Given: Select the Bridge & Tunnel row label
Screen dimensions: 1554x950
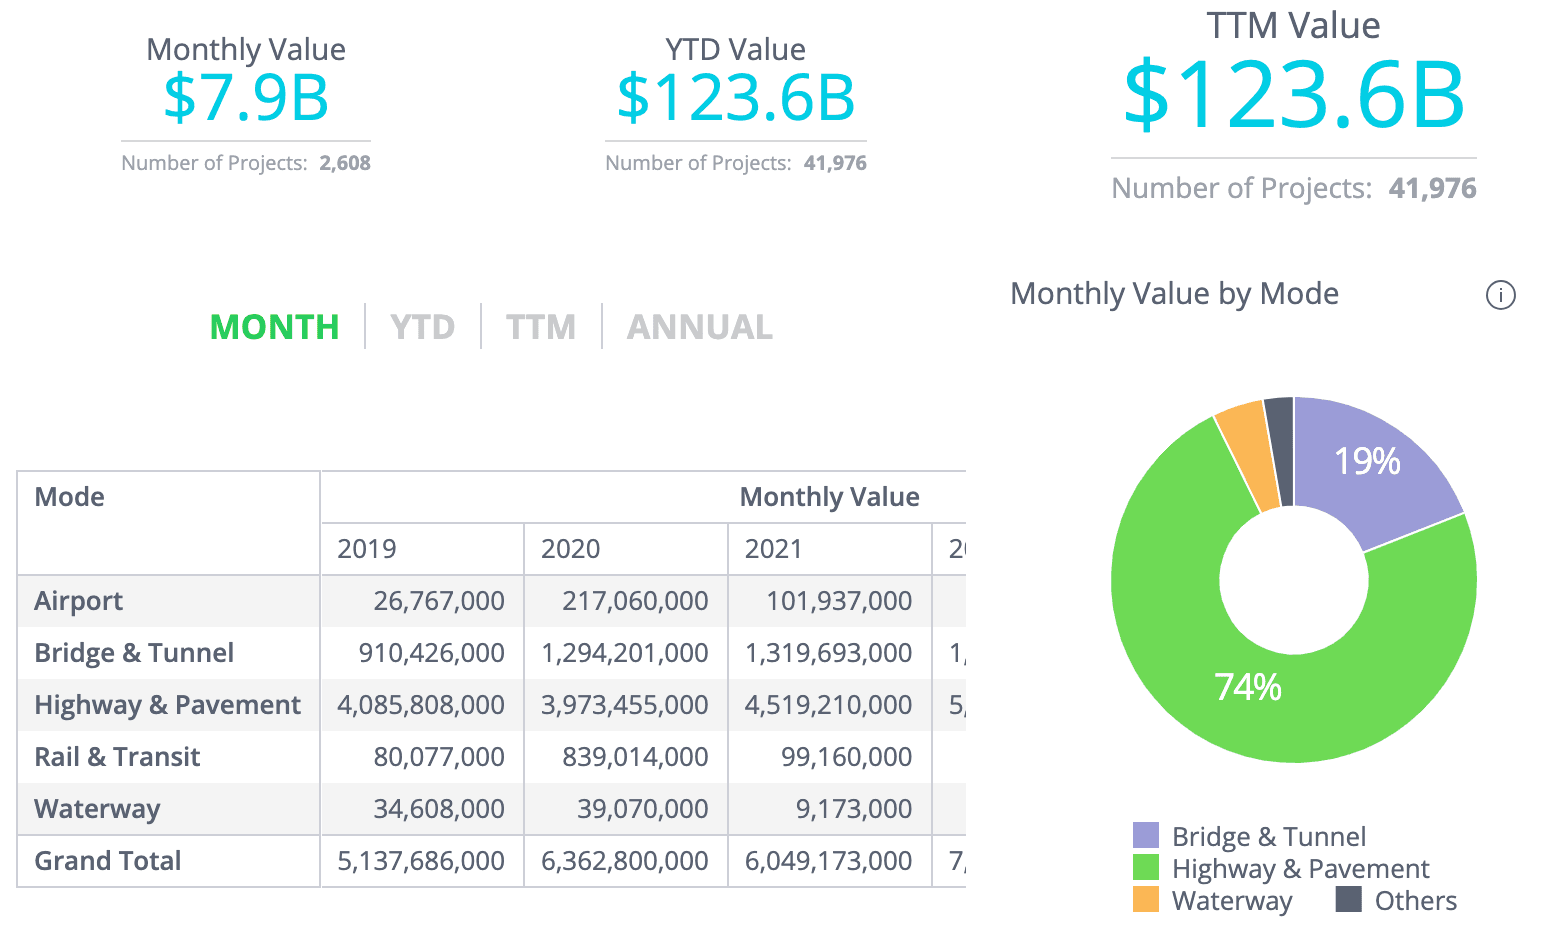Looking at the screenshot, I should [134, 653].
